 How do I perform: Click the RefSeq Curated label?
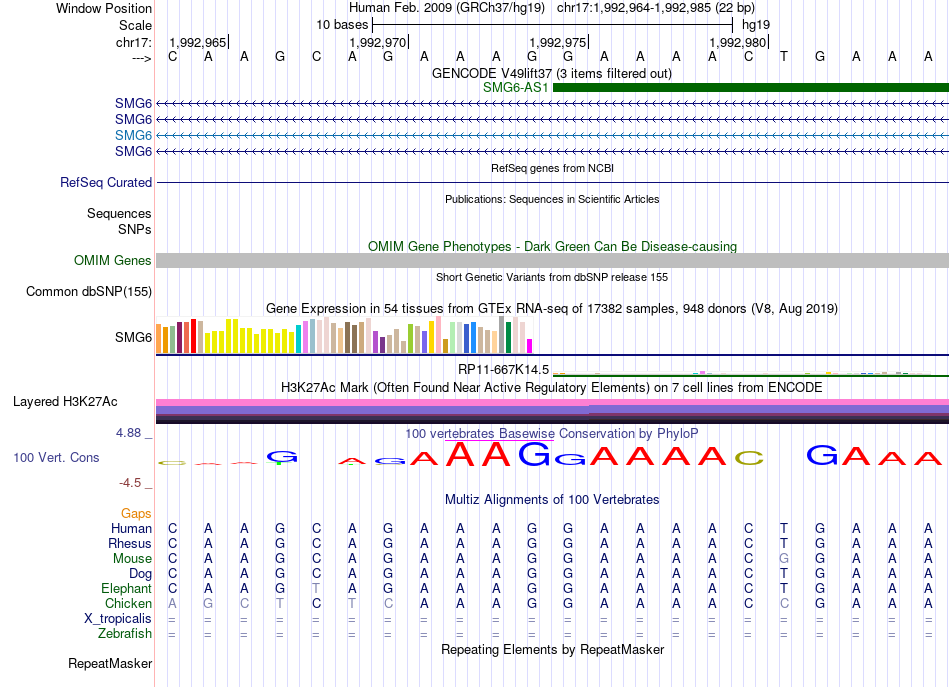tap(106, 182)
